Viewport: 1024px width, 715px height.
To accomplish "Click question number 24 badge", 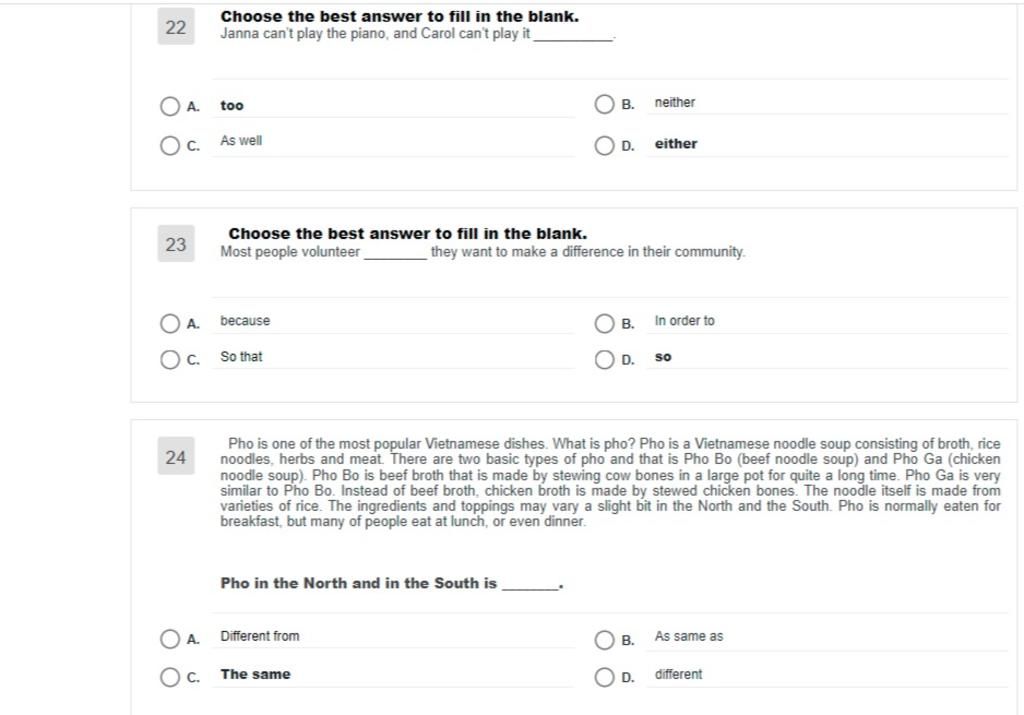I will 176,456.
